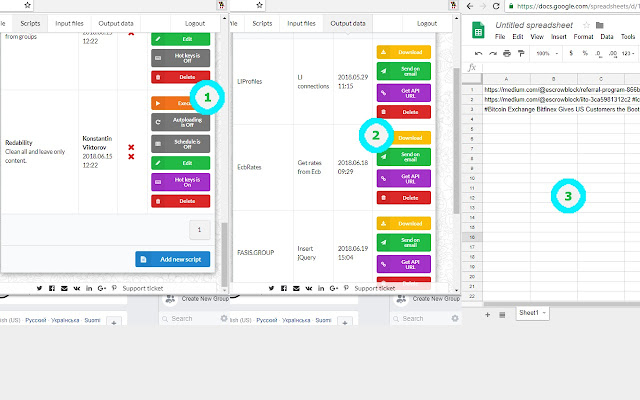Open the 123 number format dropdown
This screenshot has height=400, width=640.
pyautogui.click(x=628, y=53)
